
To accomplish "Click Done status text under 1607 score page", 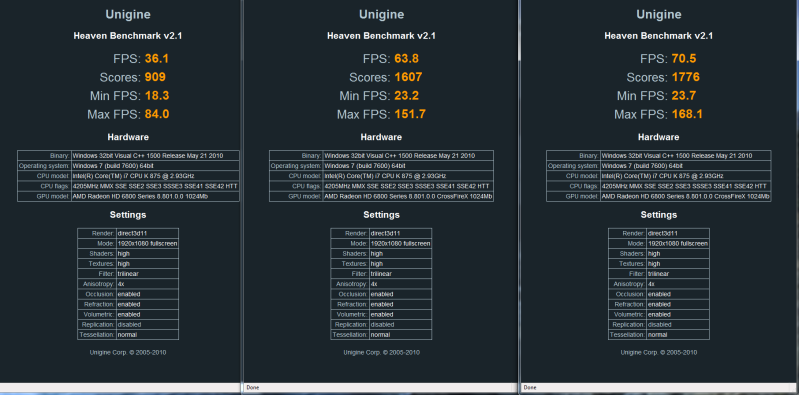I will (x=252, y=388).
